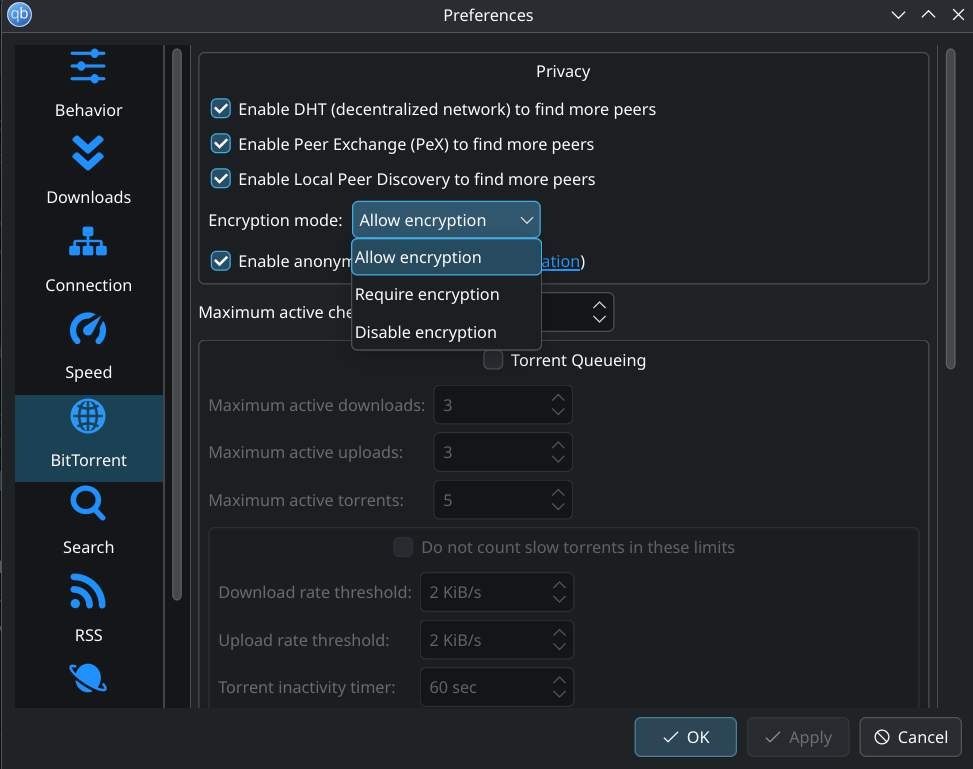Collapse the Encryption mode combo box
Screen dimensions: 973x769
click(x=446, y=220)
